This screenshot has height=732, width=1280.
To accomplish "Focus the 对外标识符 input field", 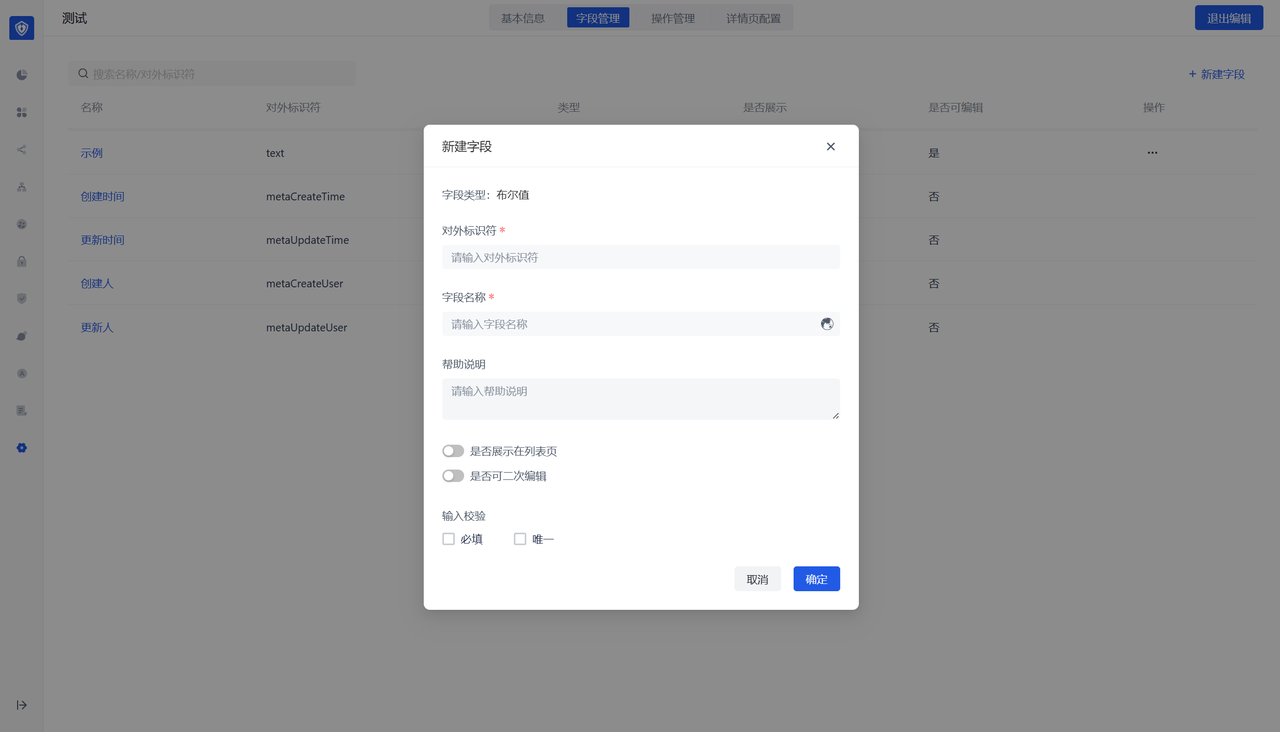I will (640, 257).
